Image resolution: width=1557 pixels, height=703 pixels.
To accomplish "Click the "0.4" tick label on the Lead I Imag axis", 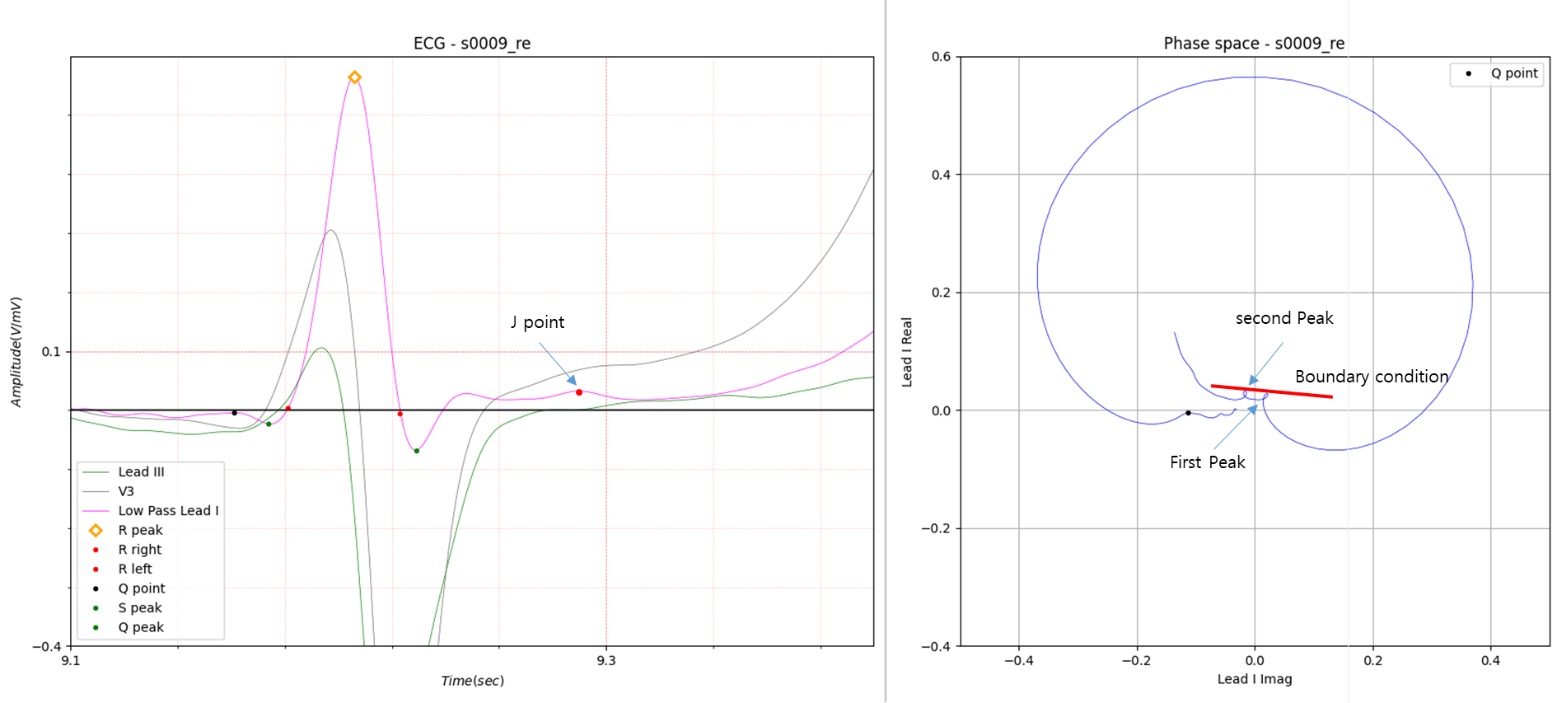I will click(x=1490, y=660).
